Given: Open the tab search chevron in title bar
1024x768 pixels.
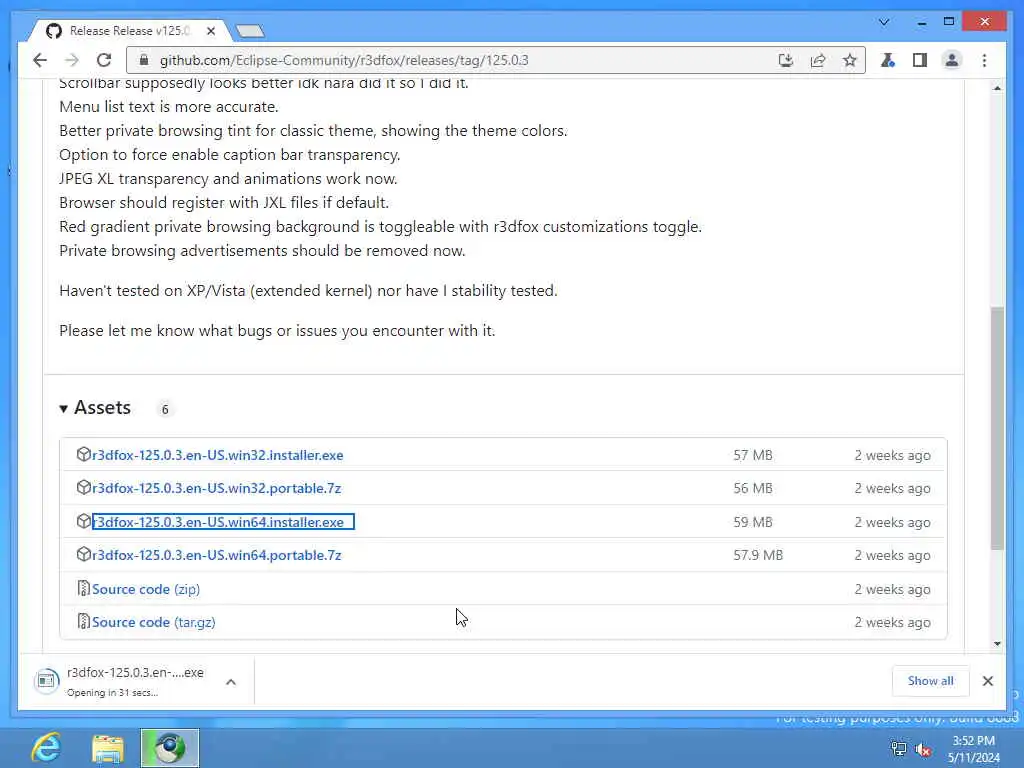Looking at the screenshot, I should click(x=884, y=22).
